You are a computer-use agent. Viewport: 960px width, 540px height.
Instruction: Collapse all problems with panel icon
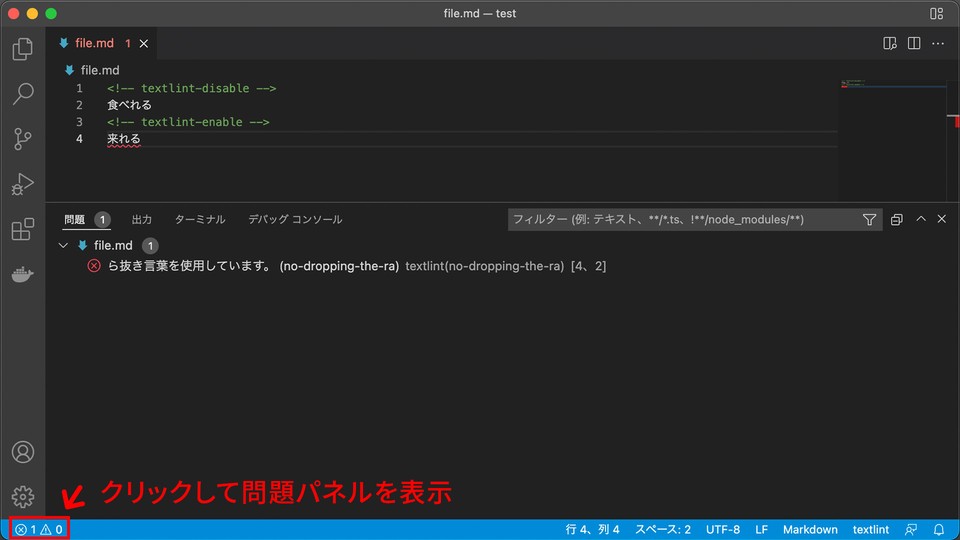(896, 219)
